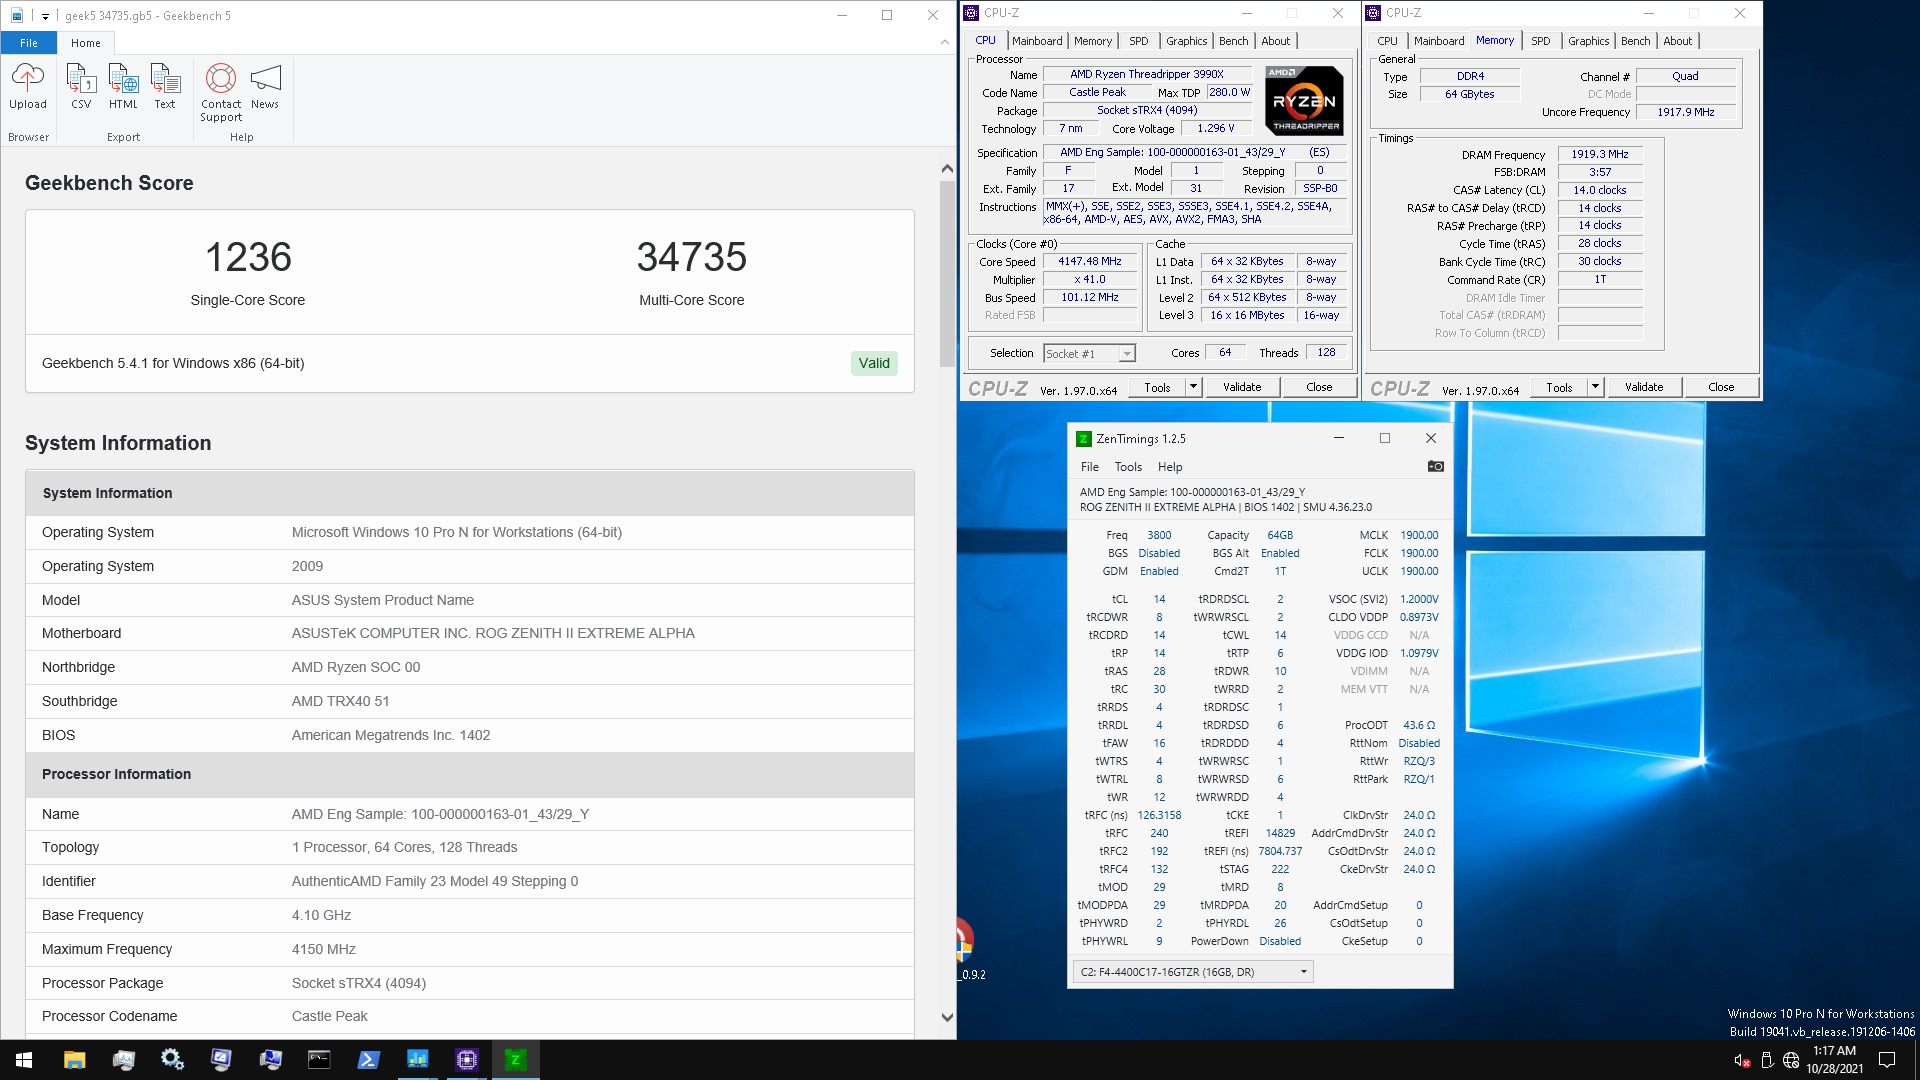This screenshot has width=1920, height=1080.
Task: Open the network globe tray icon
Action: coord(1791,1060)
